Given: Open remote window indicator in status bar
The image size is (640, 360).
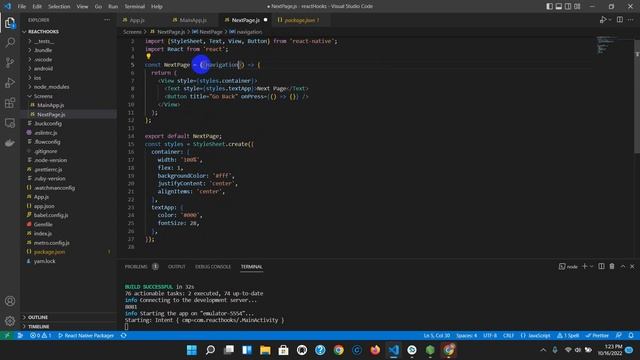Looking at the screenshot, I should 7,335.
